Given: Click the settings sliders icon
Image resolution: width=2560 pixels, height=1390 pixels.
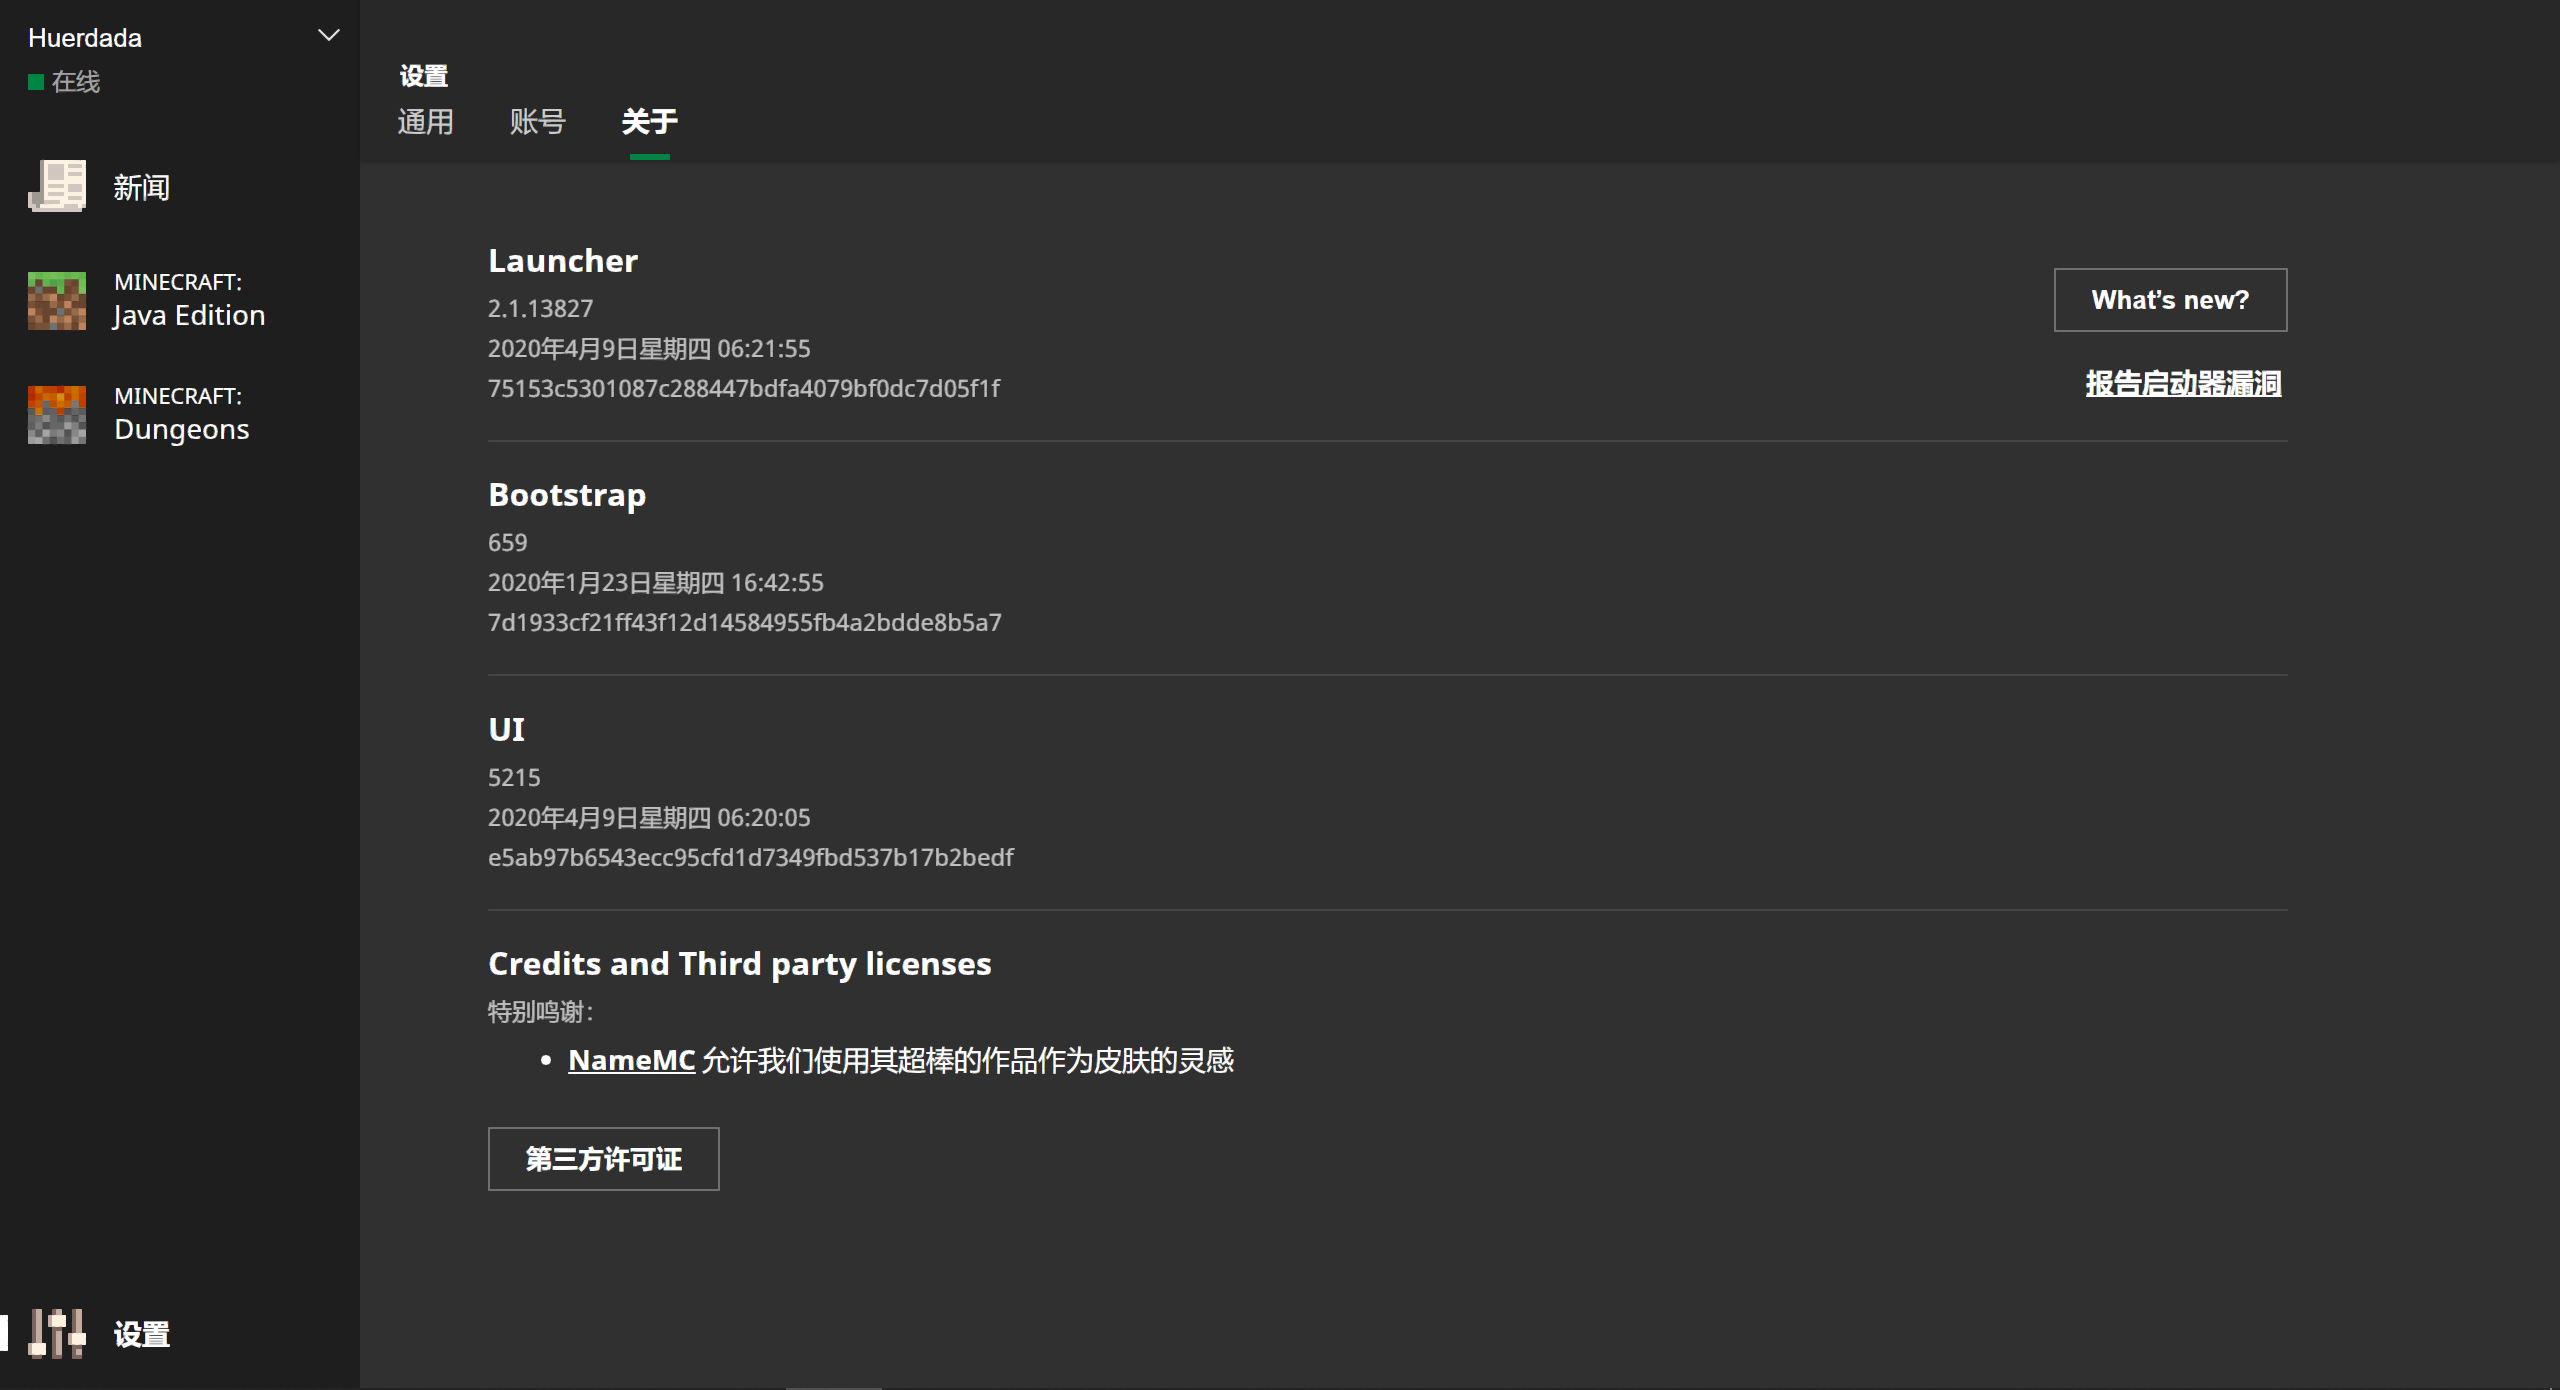Looking at the screenshot, I should click(x=57, y=1333).
